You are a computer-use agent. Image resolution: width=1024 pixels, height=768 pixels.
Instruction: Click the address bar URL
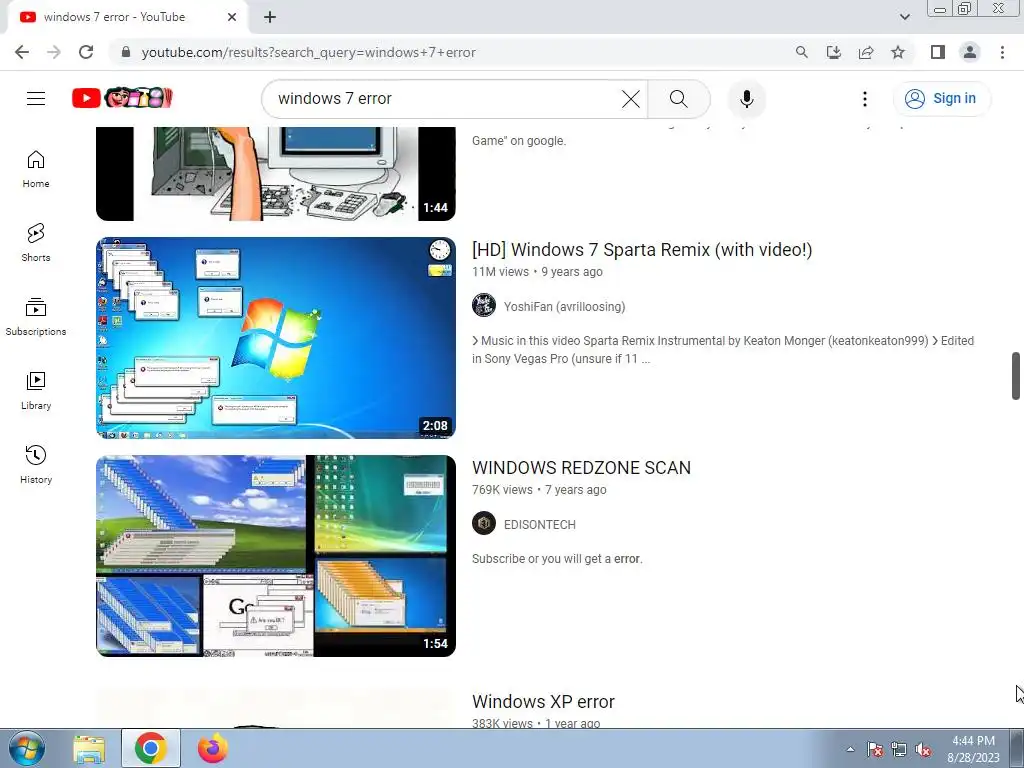click(x=308, y=52)
